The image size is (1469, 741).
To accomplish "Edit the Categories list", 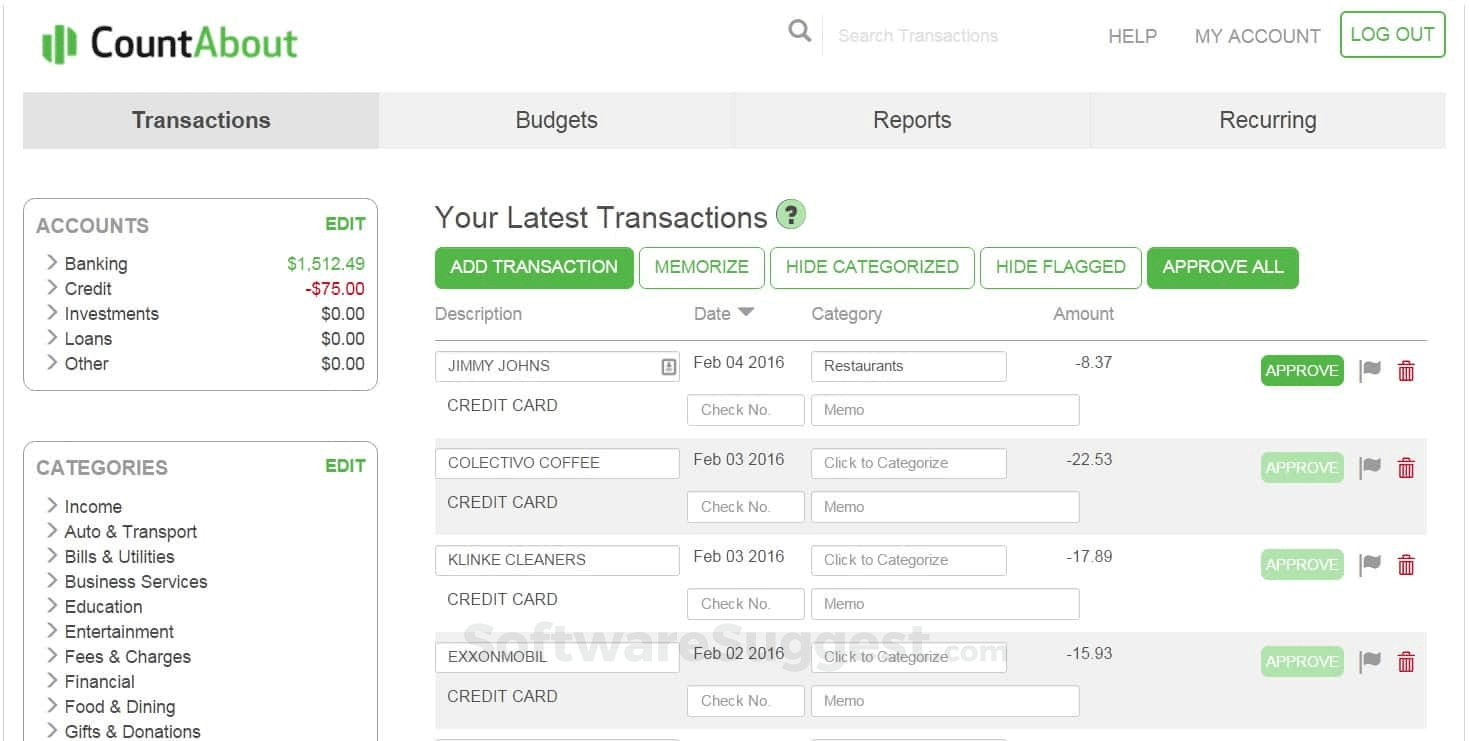I will point(345,466).
